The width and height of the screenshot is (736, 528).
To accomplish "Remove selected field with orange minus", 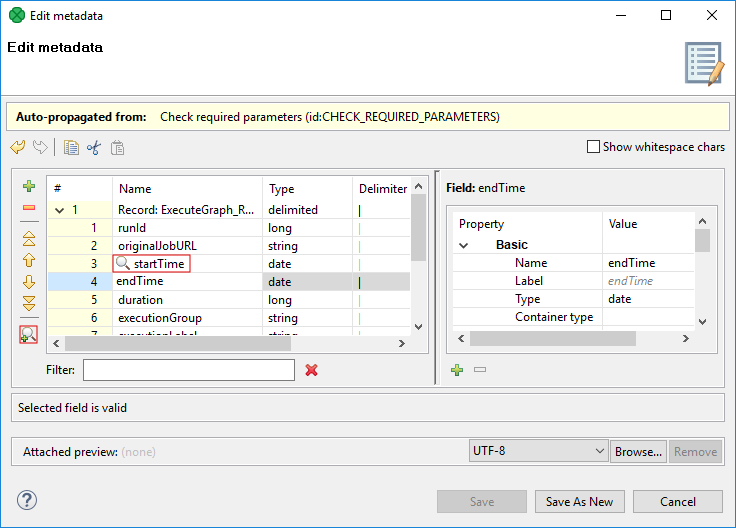I will point(29,207).
